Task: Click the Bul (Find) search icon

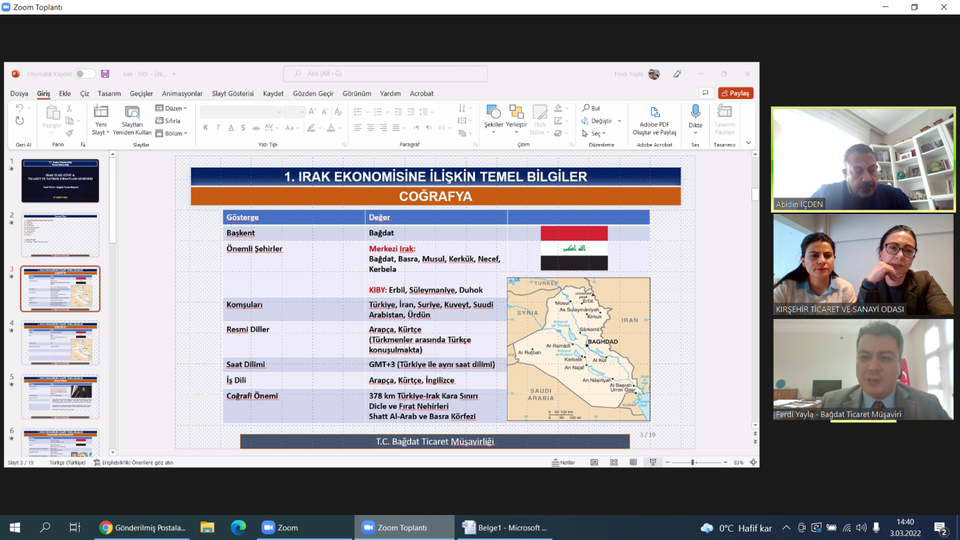Action: point(586,108)
